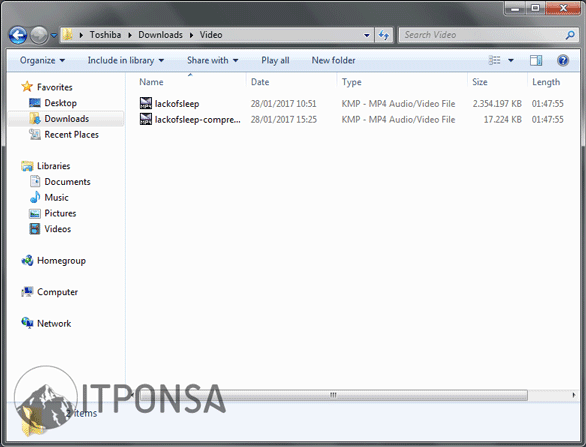The image size is (586, 447).
Task: Click the lackofsleep-compre... file icon
Action: click(x=146, y=119)
